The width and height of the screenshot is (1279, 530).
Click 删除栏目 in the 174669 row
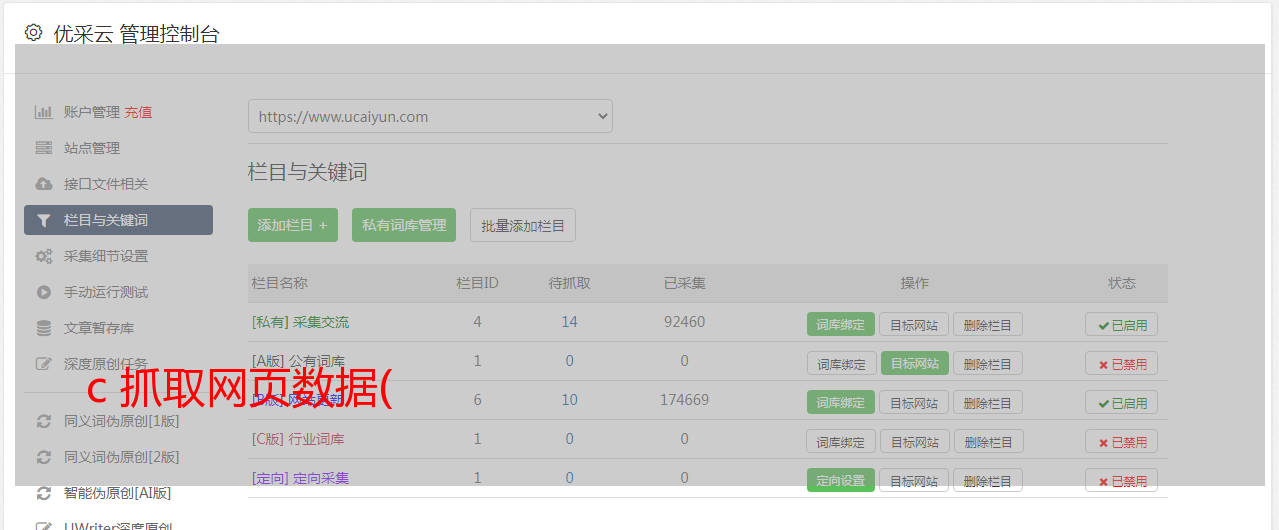987,402
